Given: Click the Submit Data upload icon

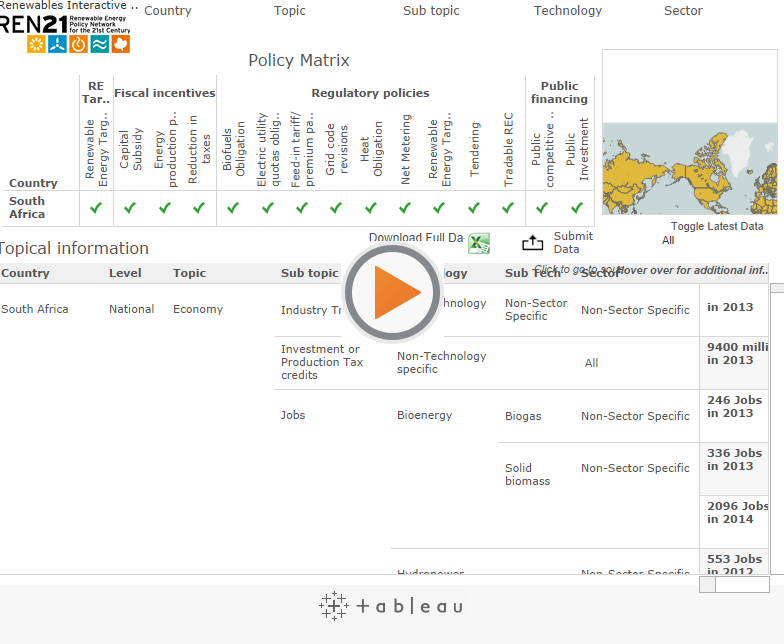Looking at the screenshot, I should tap(533, 243).
